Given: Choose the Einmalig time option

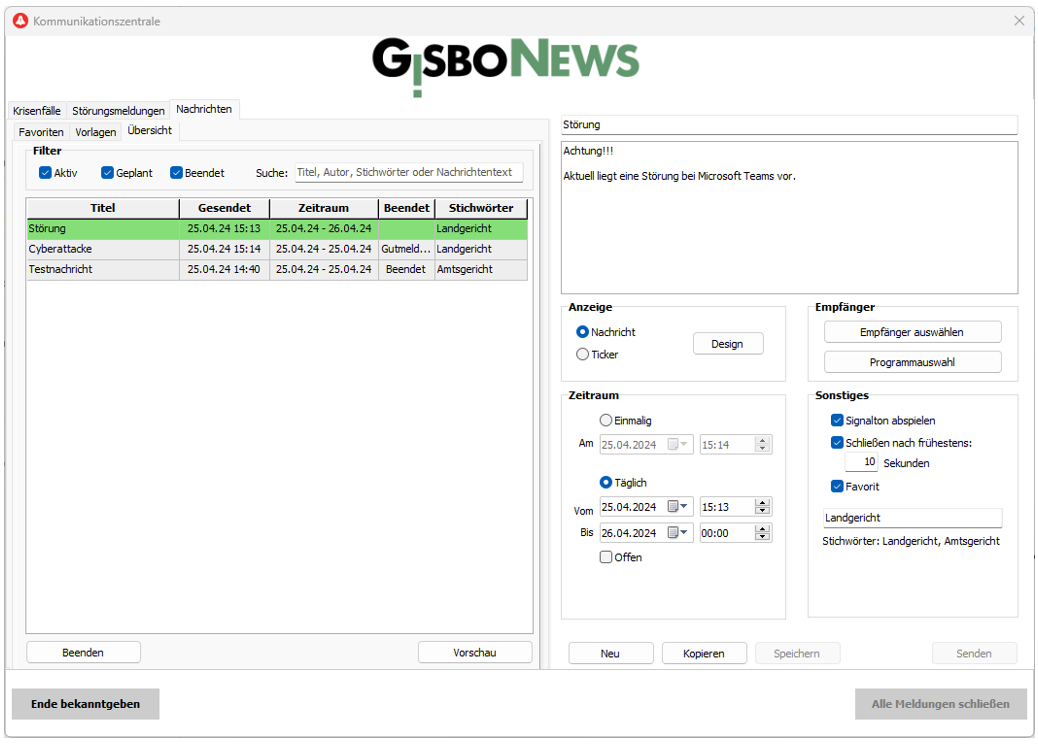Looking at the screenshot, I should coord(606,420).
